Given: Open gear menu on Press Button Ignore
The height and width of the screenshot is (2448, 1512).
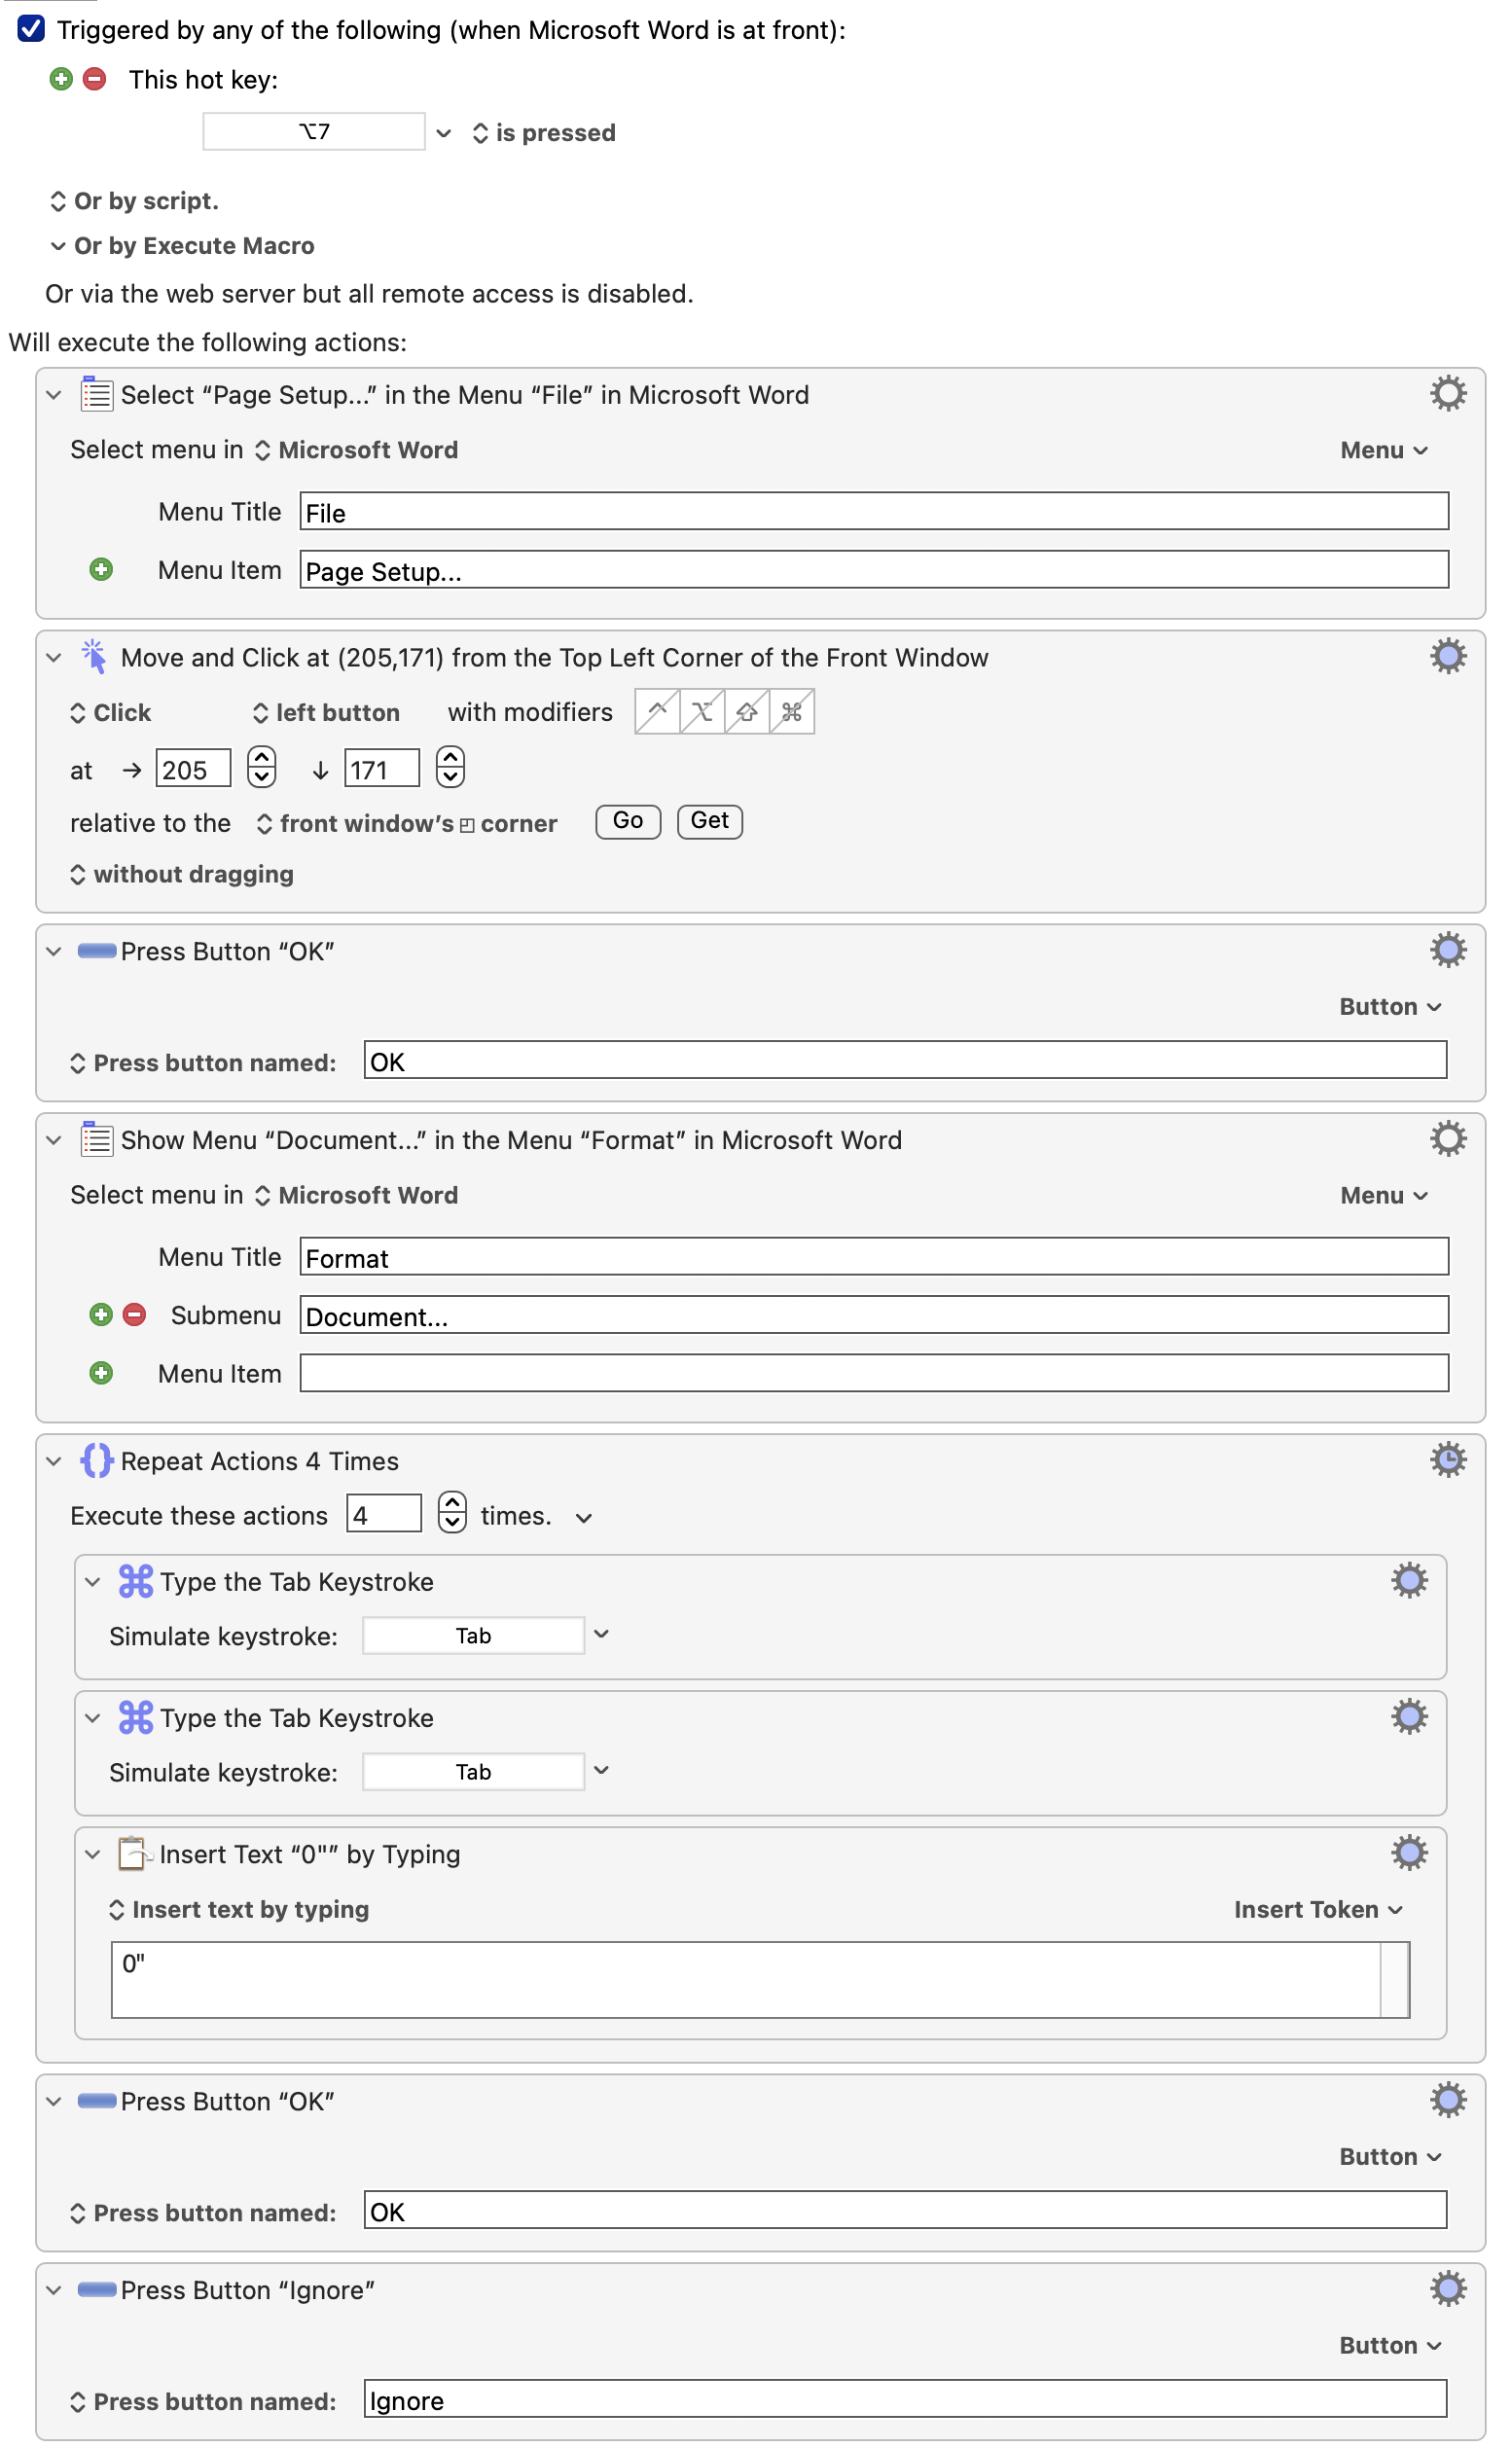Looking at the screenshot, I should coord(1447,2289).
